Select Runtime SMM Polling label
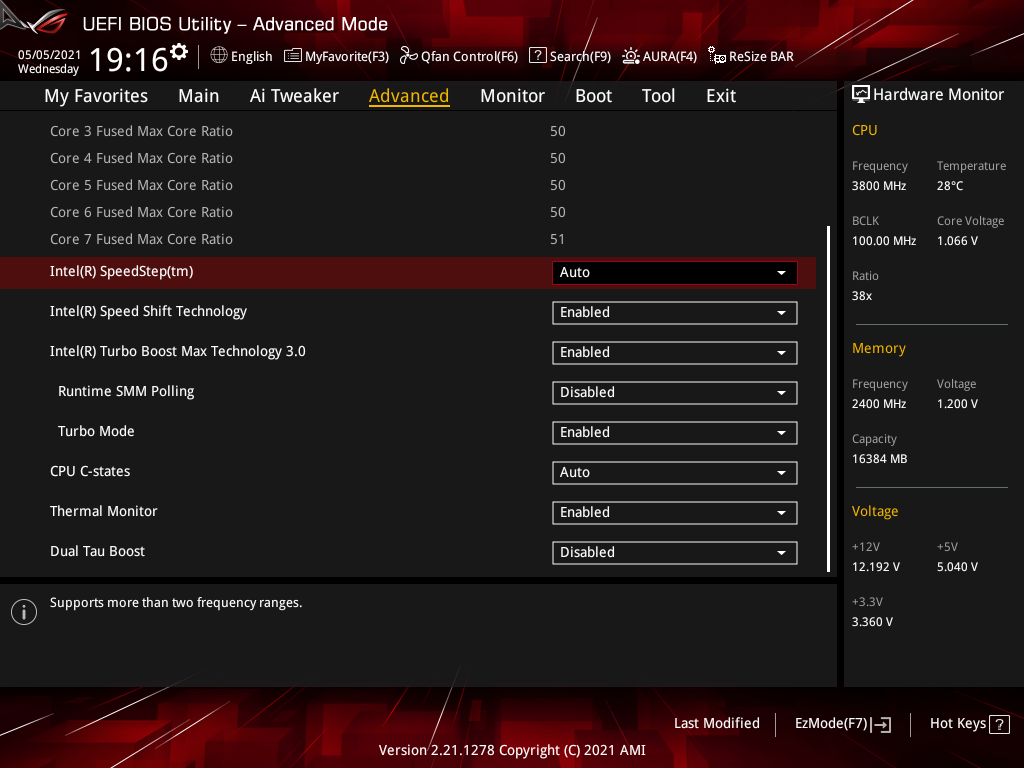Screen dimensions: 1024x768 pyautogui.click(x=126, y=392)
